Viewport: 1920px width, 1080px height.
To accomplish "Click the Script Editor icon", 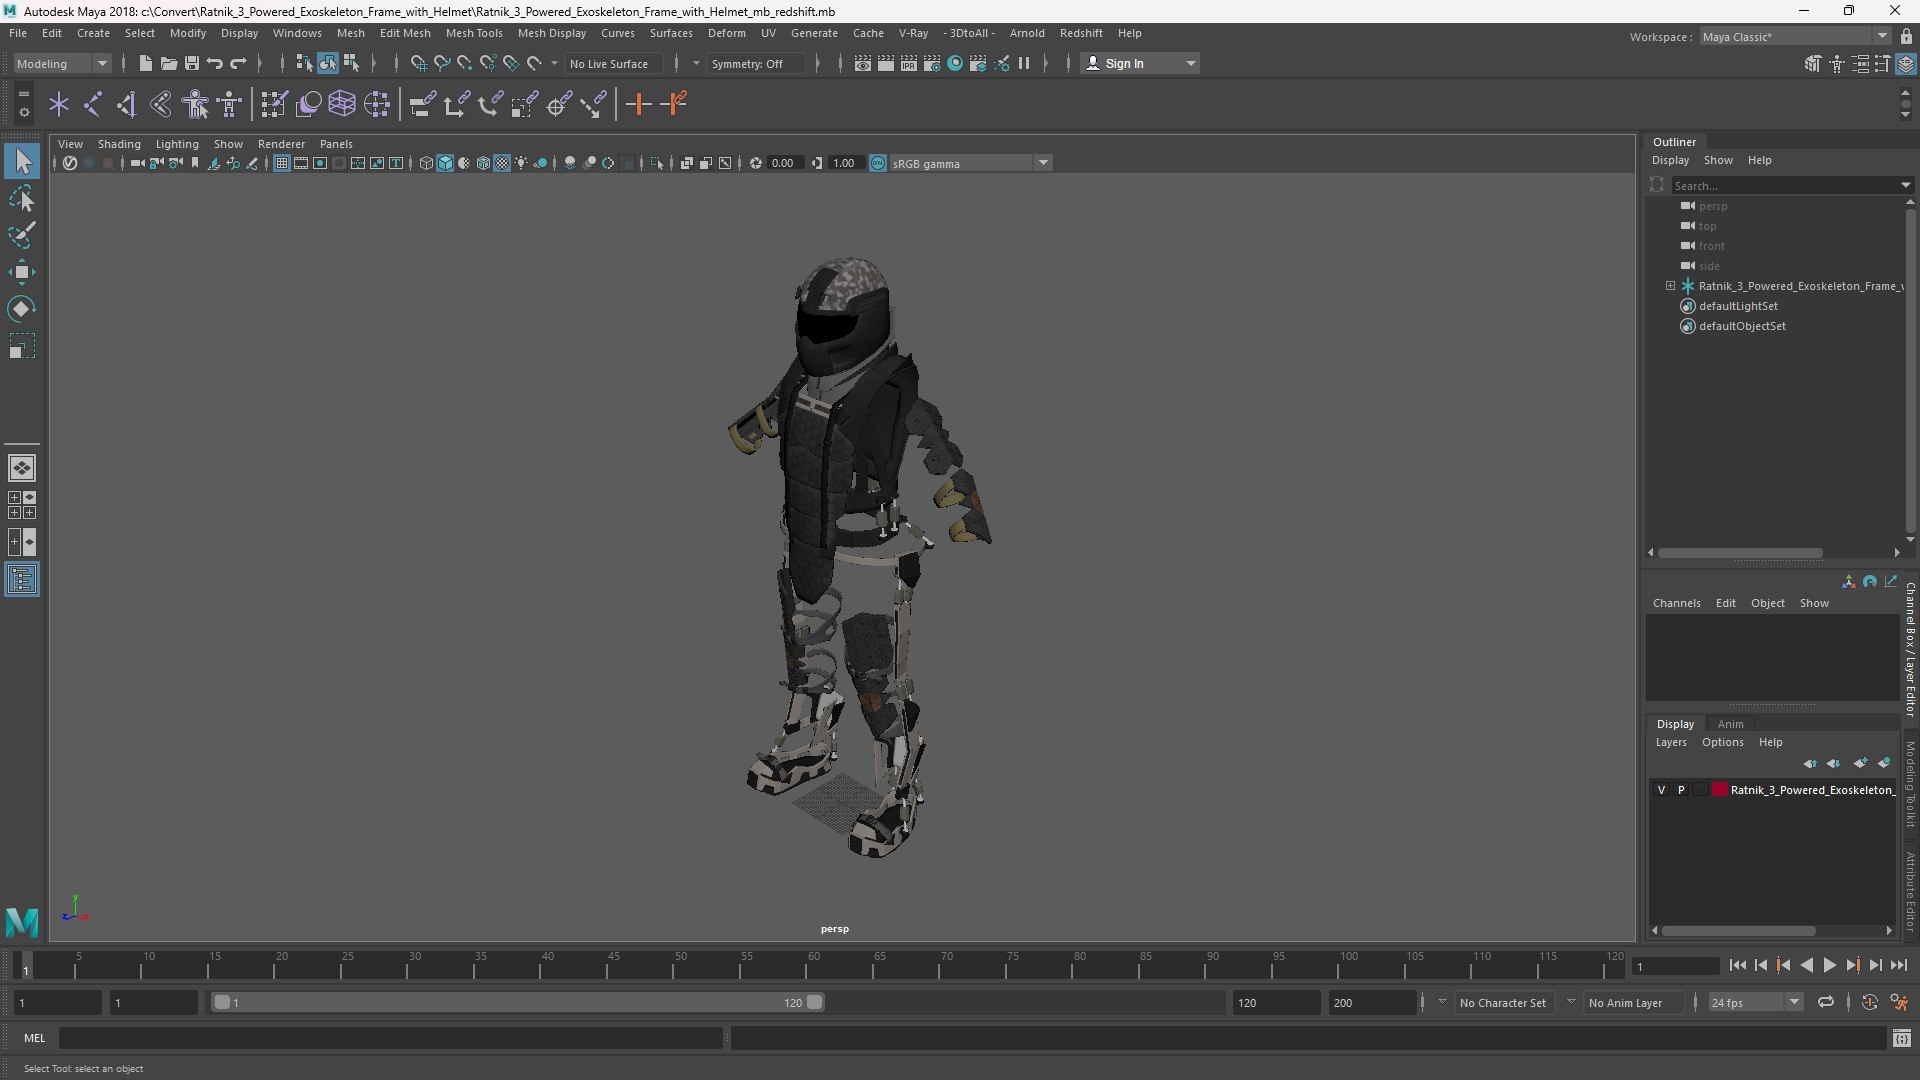I will click(x=1902, y=1039).
